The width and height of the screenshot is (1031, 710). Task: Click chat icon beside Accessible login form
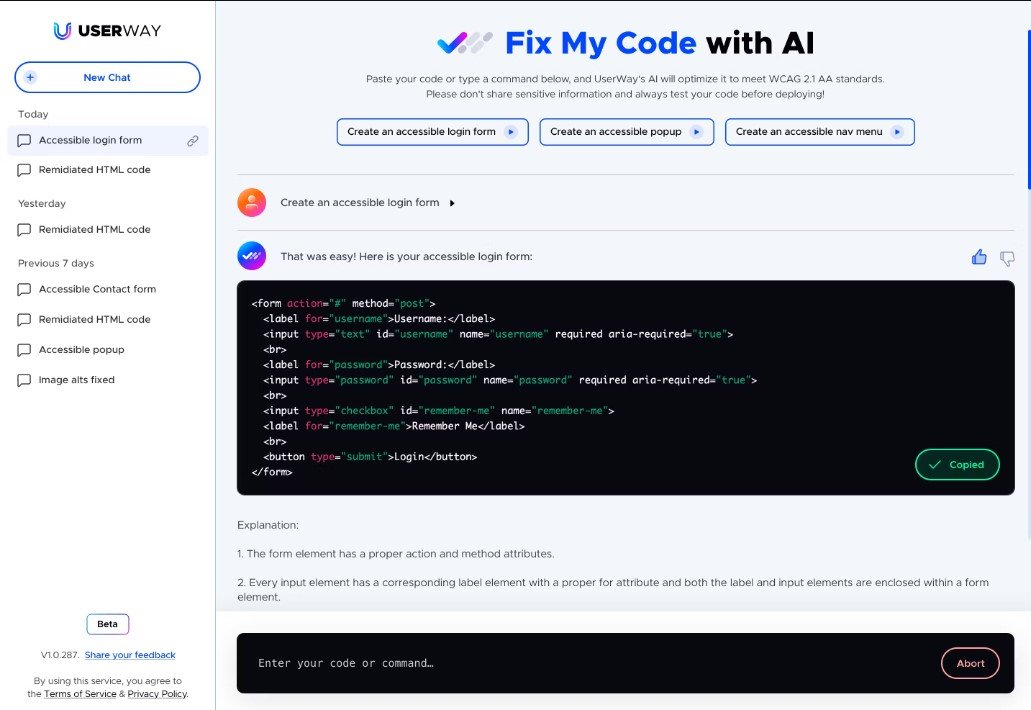24,141
